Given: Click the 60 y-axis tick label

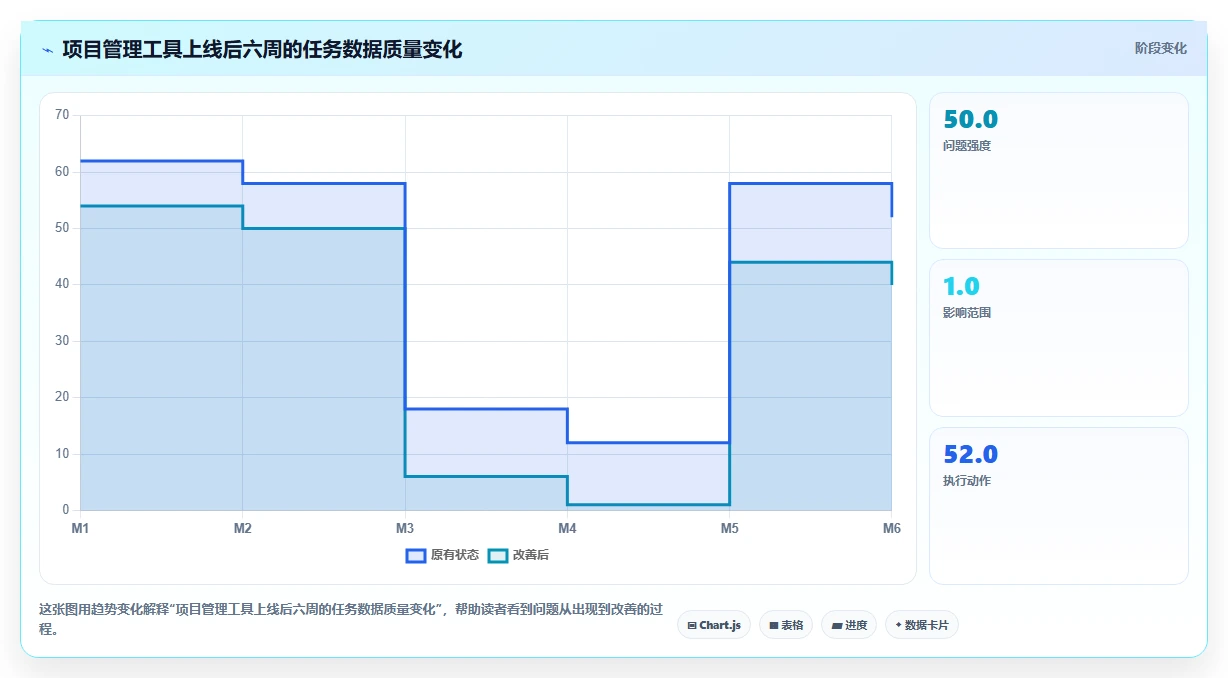Looking at the screenshot, I should (x=62, y=172).
